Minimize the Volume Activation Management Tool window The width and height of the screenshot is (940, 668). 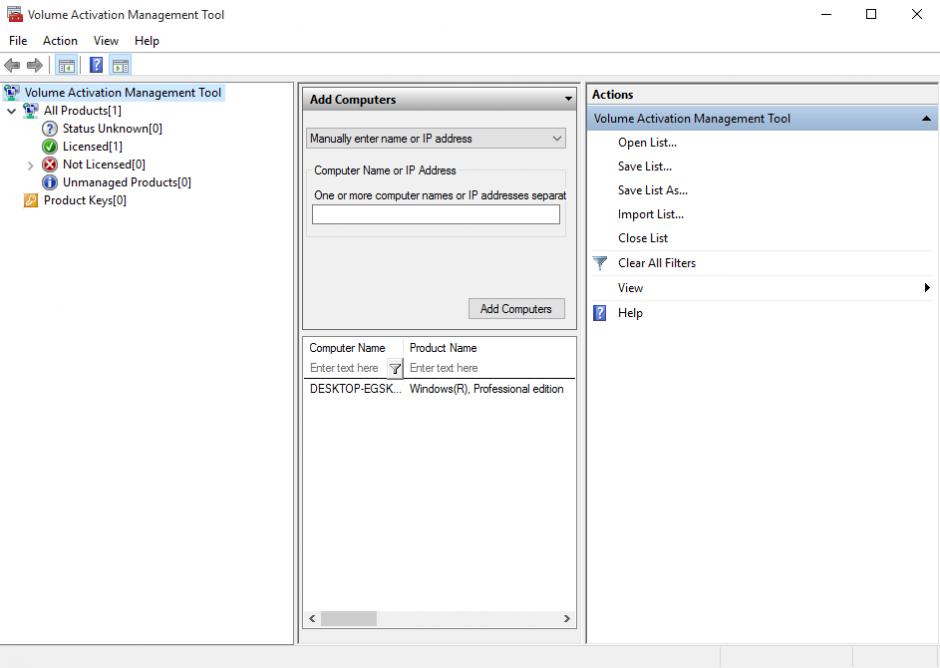tap(826, 14)
